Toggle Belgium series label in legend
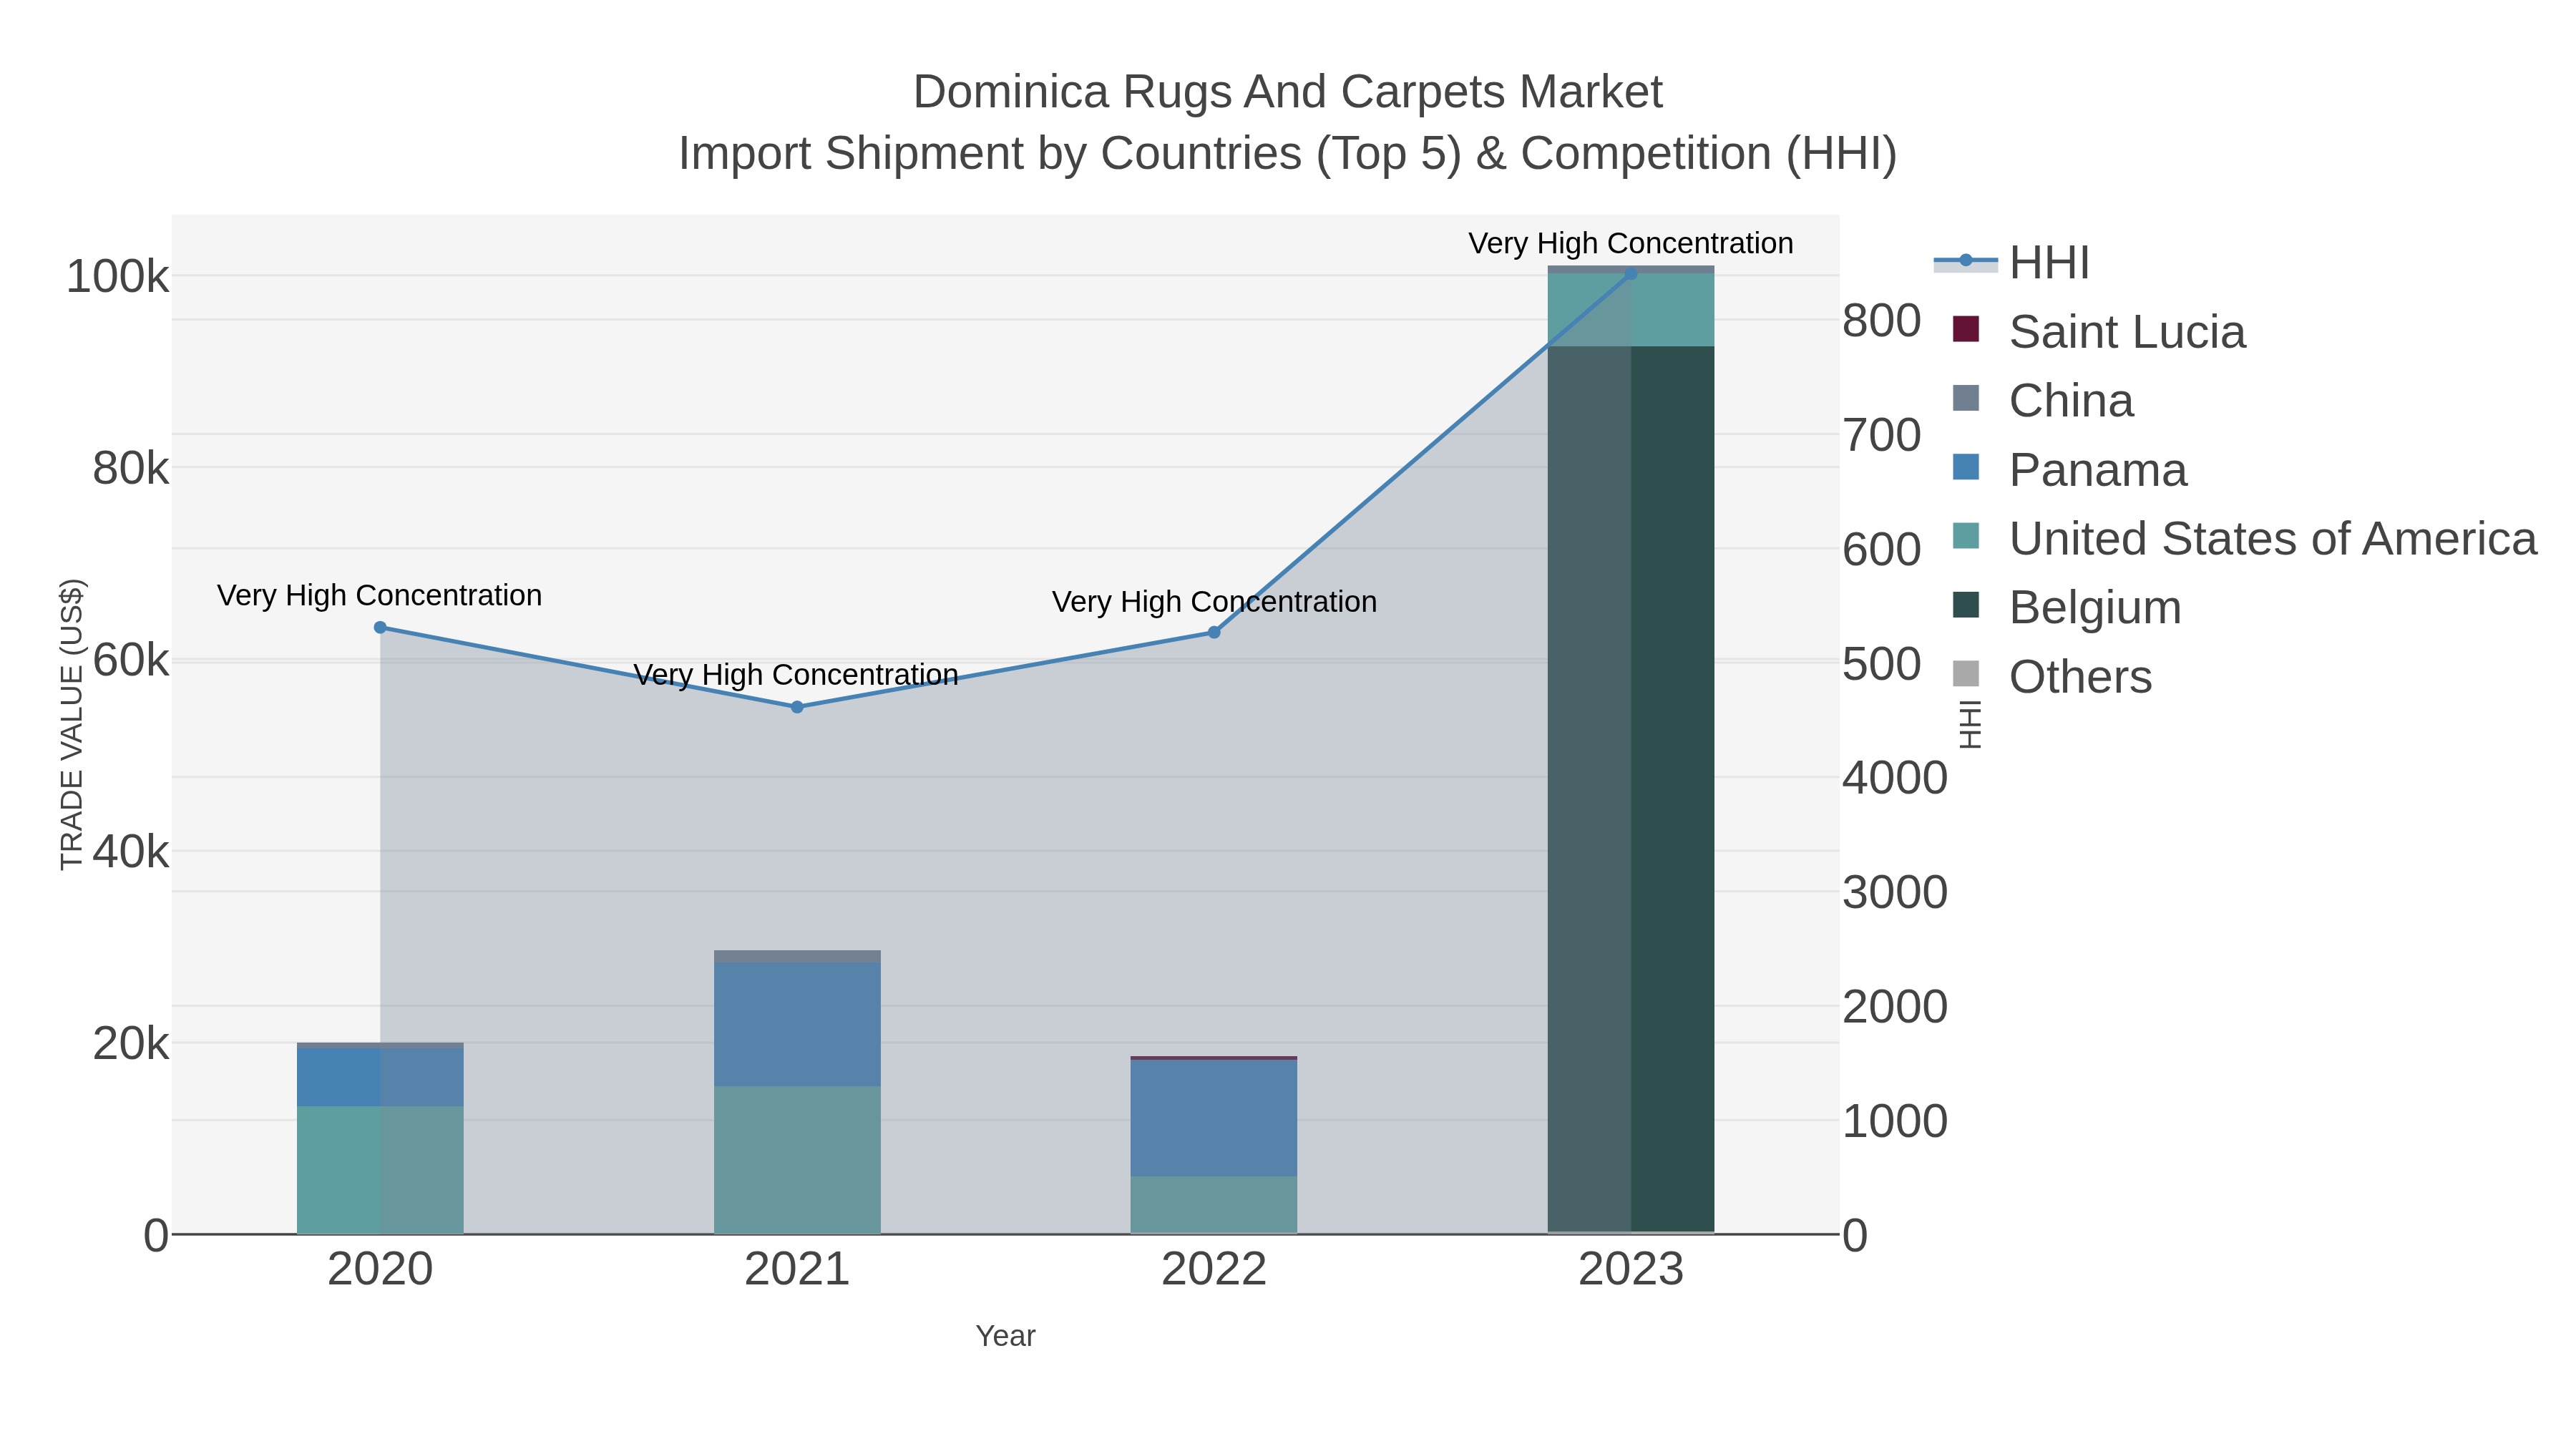 [x=2095, y=608]
